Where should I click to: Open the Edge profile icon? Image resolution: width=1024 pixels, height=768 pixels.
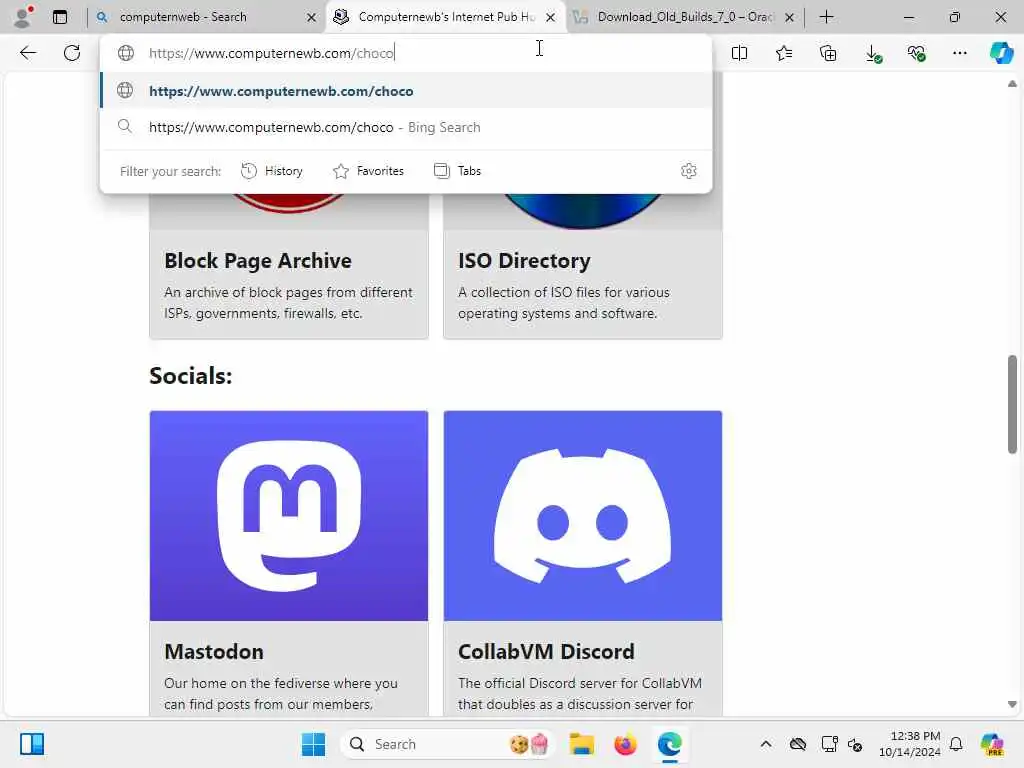click(x=24, y=17)
